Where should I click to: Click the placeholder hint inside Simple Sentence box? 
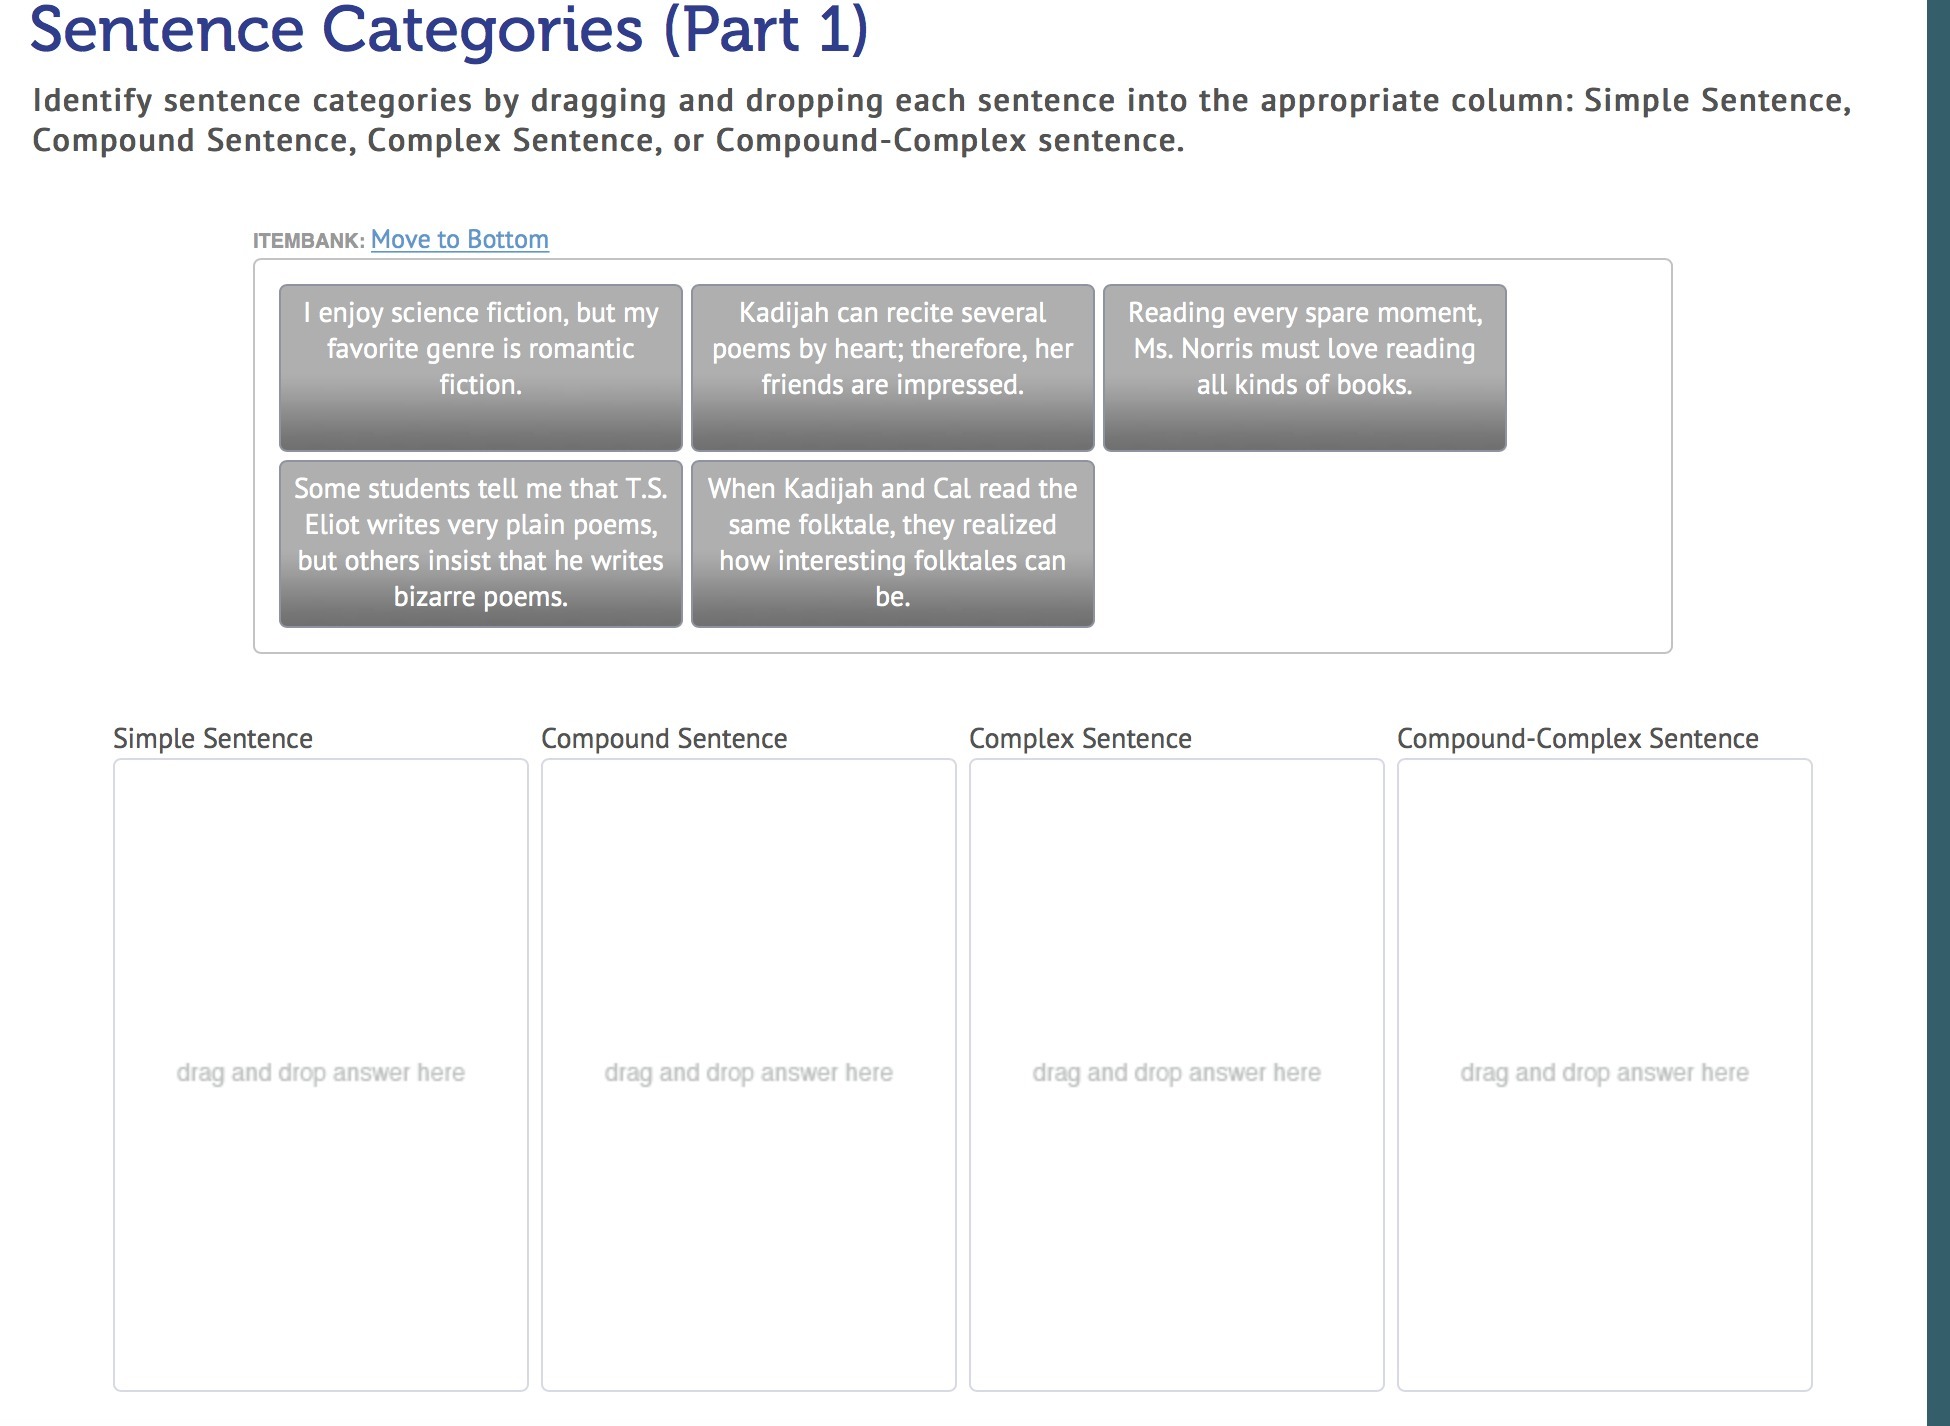pyautogui.click(x=320, y=1073)
